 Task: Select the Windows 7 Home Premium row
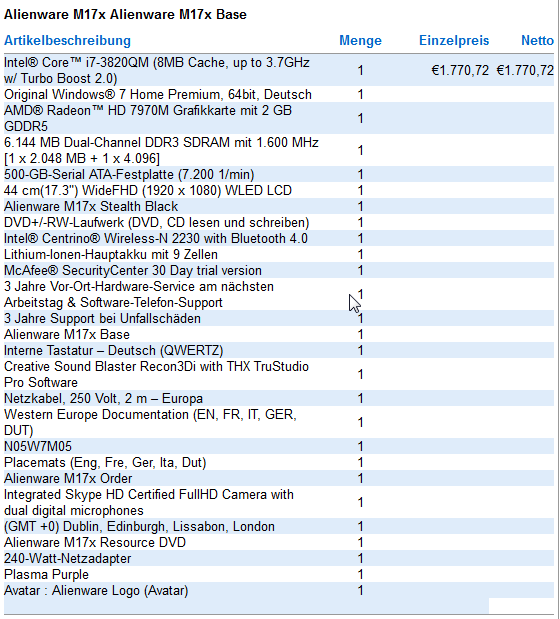[x=279, y=94]
